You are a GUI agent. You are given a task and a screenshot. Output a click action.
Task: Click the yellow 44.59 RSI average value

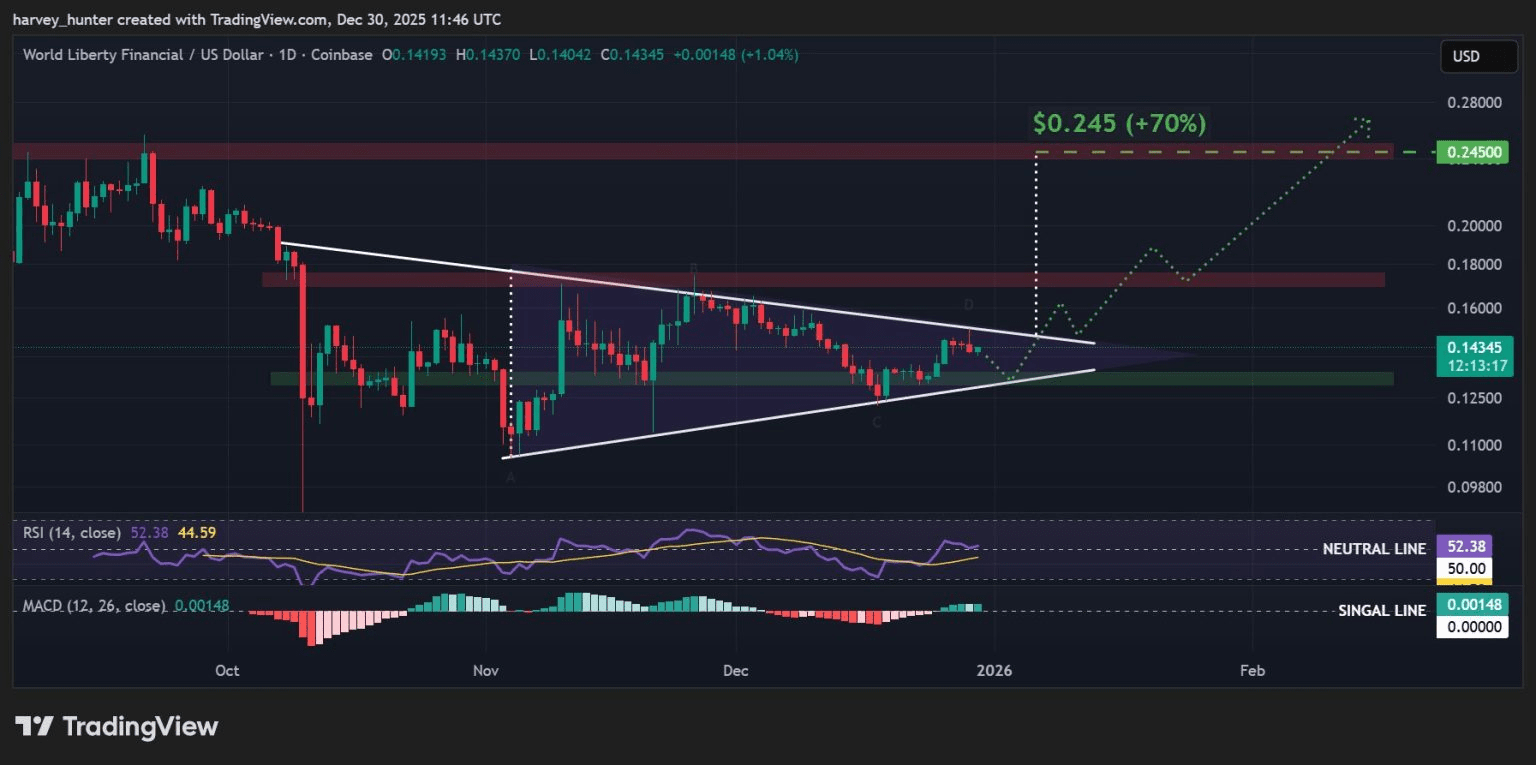pos(195,533)
